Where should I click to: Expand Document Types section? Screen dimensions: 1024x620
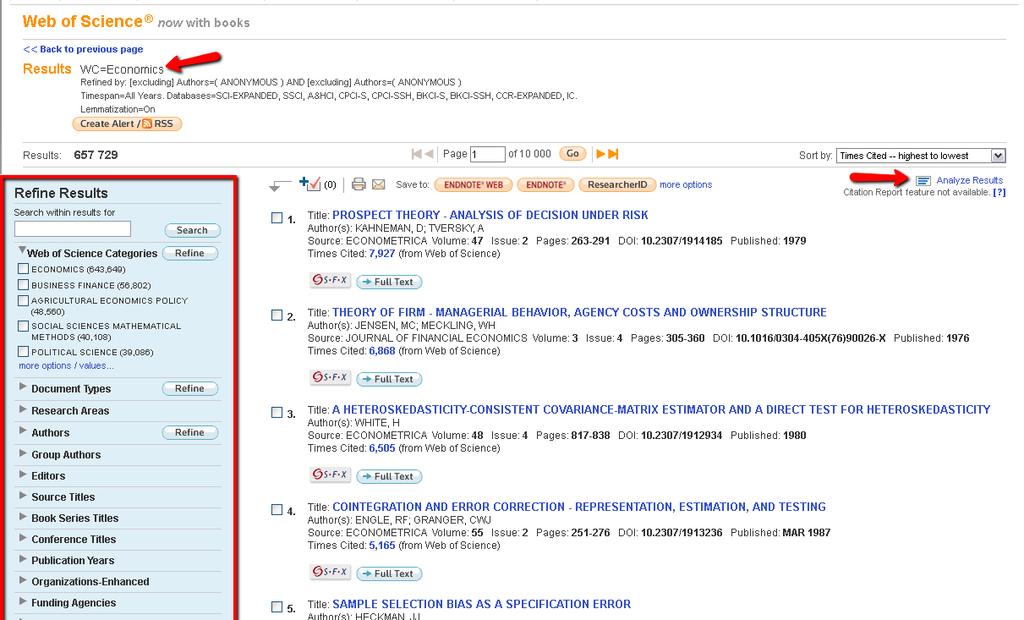coord(23,387)
